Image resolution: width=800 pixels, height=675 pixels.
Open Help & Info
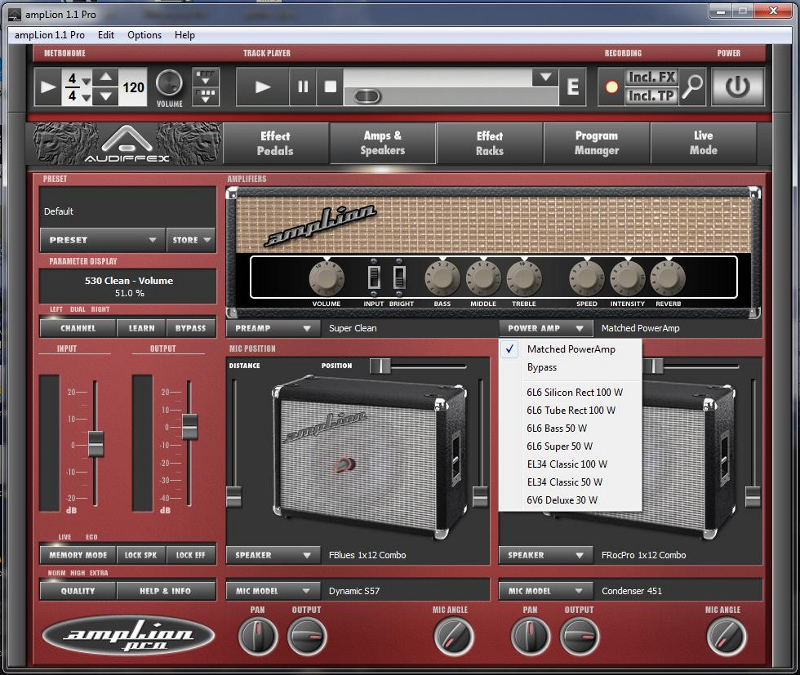coord(165,591)
